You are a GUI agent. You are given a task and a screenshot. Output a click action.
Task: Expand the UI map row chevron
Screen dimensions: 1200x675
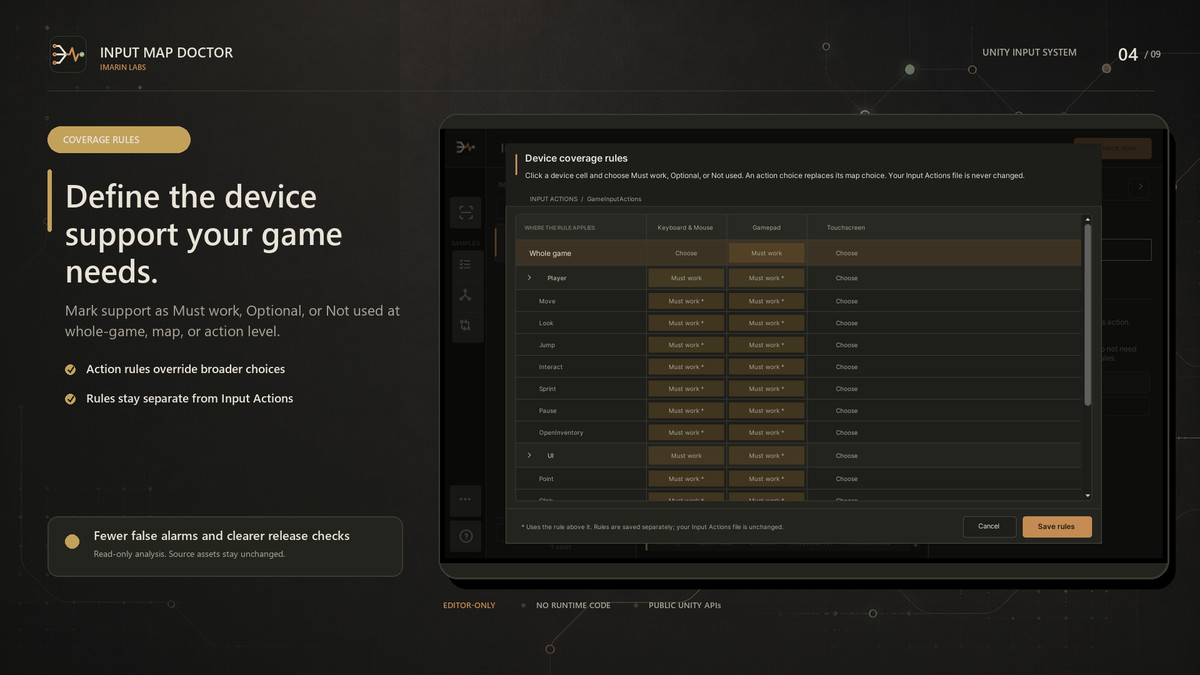pos(529,456)
